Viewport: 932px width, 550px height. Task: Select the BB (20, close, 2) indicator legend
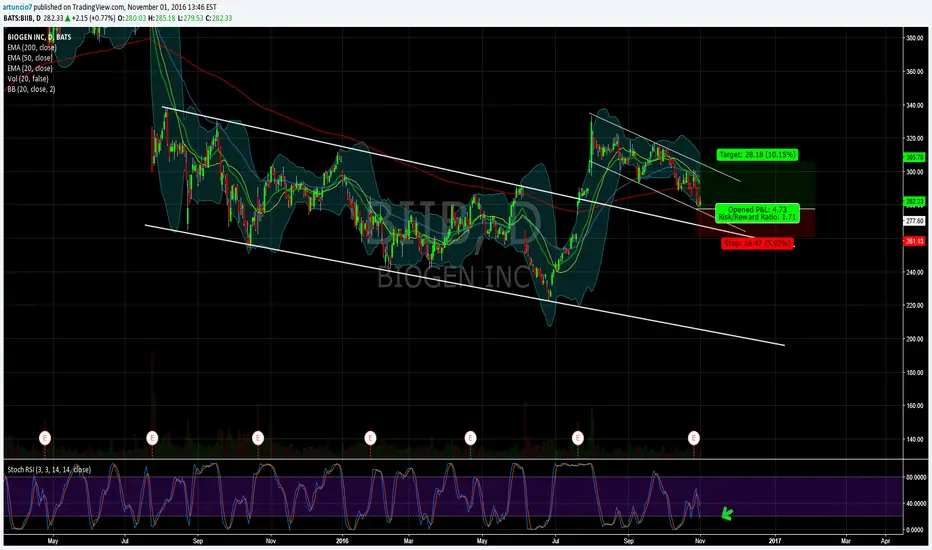tap(31, 89)
